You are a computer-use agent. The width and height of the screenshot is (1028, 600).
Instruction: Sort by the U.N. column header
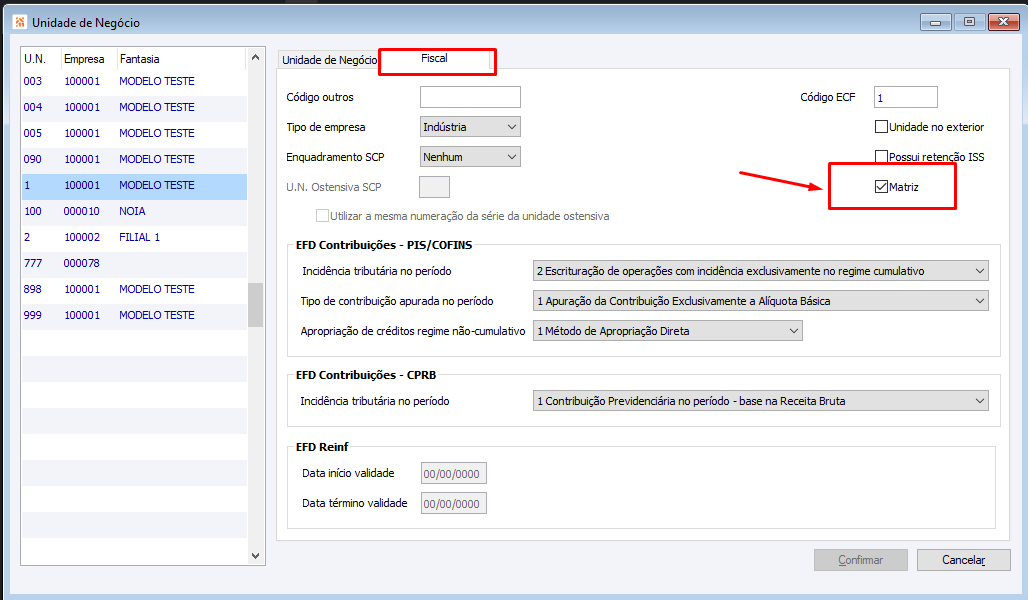[x=41, y=59]
